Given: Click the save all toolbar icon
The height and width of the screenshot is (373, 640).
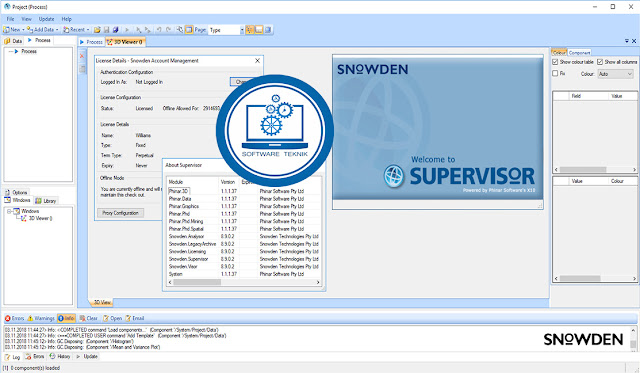Looking at the screenshot, I should tap(116, 30).
